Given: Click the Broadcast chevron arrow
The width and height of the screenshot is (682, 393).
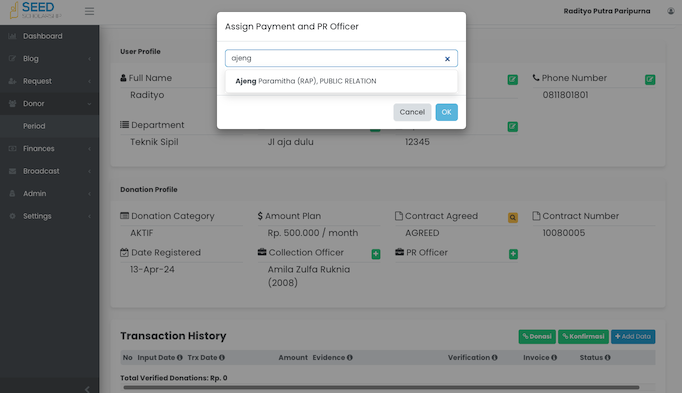Looking at the screenshot, I should pos(89,171).
